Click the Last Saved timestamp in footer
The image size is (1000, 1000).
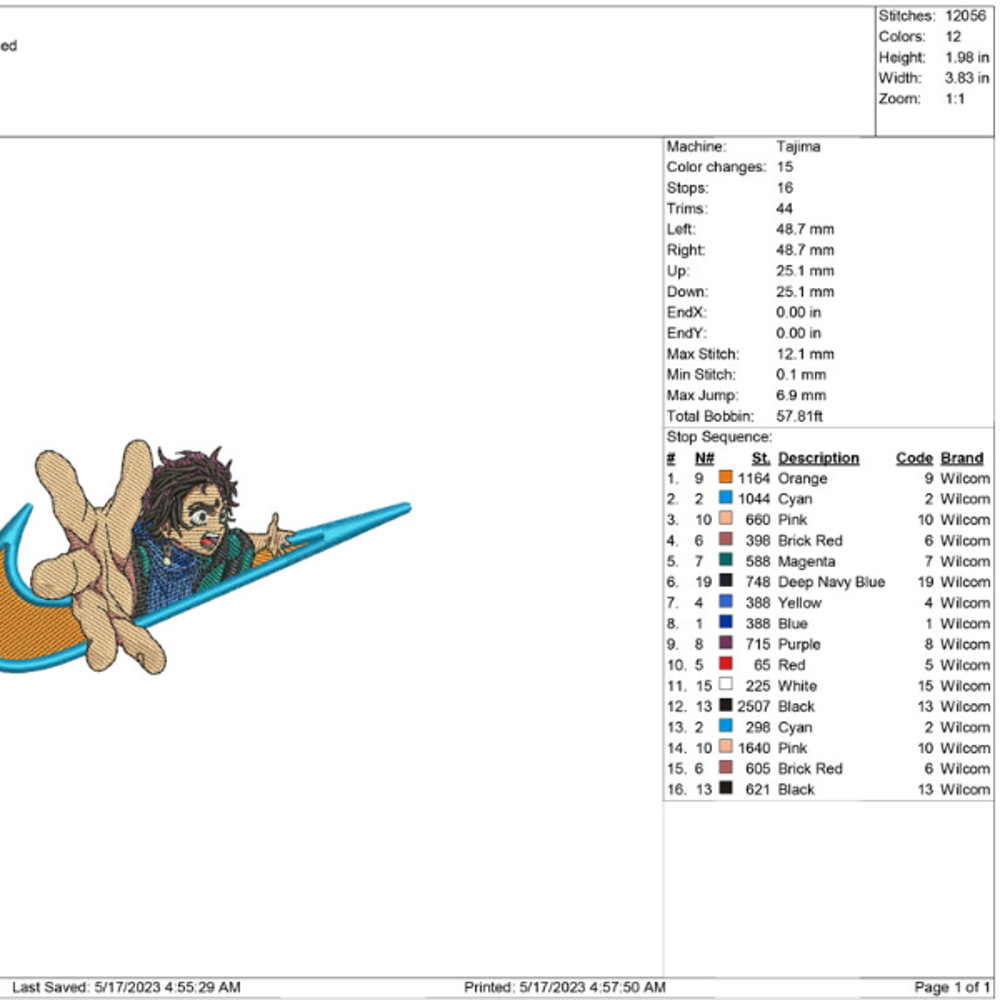(x=126, y=987)
